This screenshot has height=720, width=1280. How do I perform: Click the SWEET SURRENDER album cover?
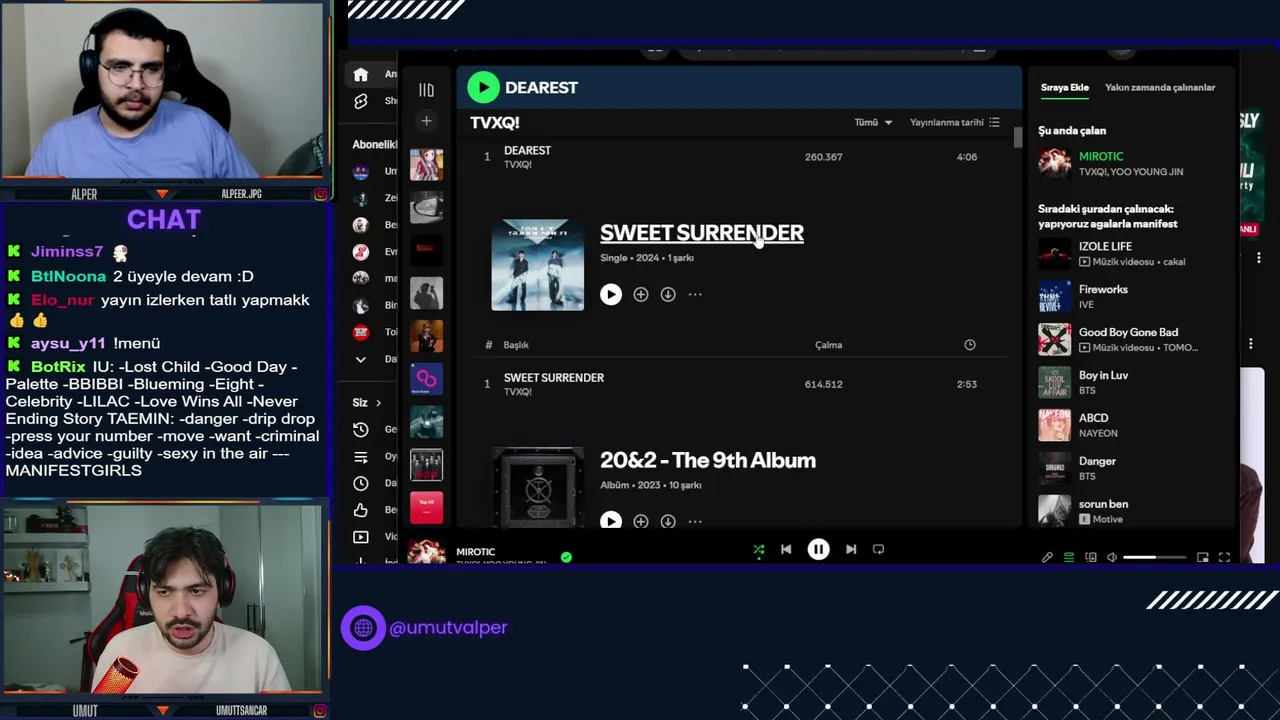(538, 265)
